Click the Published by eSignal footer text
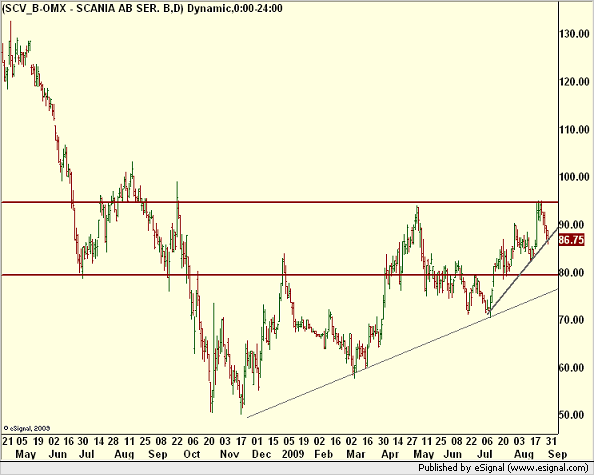The height and width of the screenshot is (475, 594). tap(503, 468)
